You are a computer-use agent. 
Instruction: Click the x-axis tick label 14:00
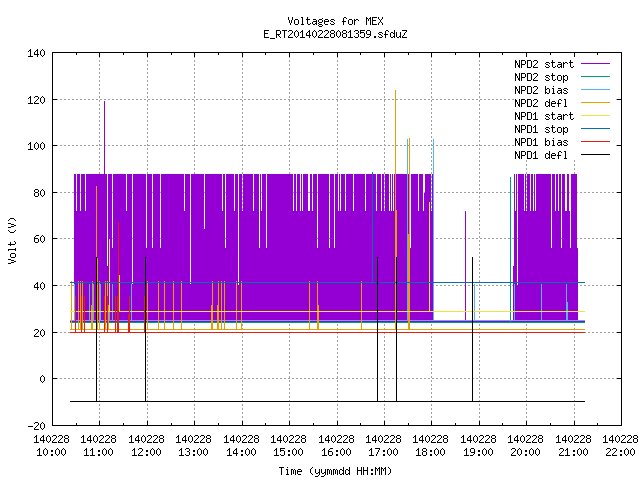tap(241, 452)
